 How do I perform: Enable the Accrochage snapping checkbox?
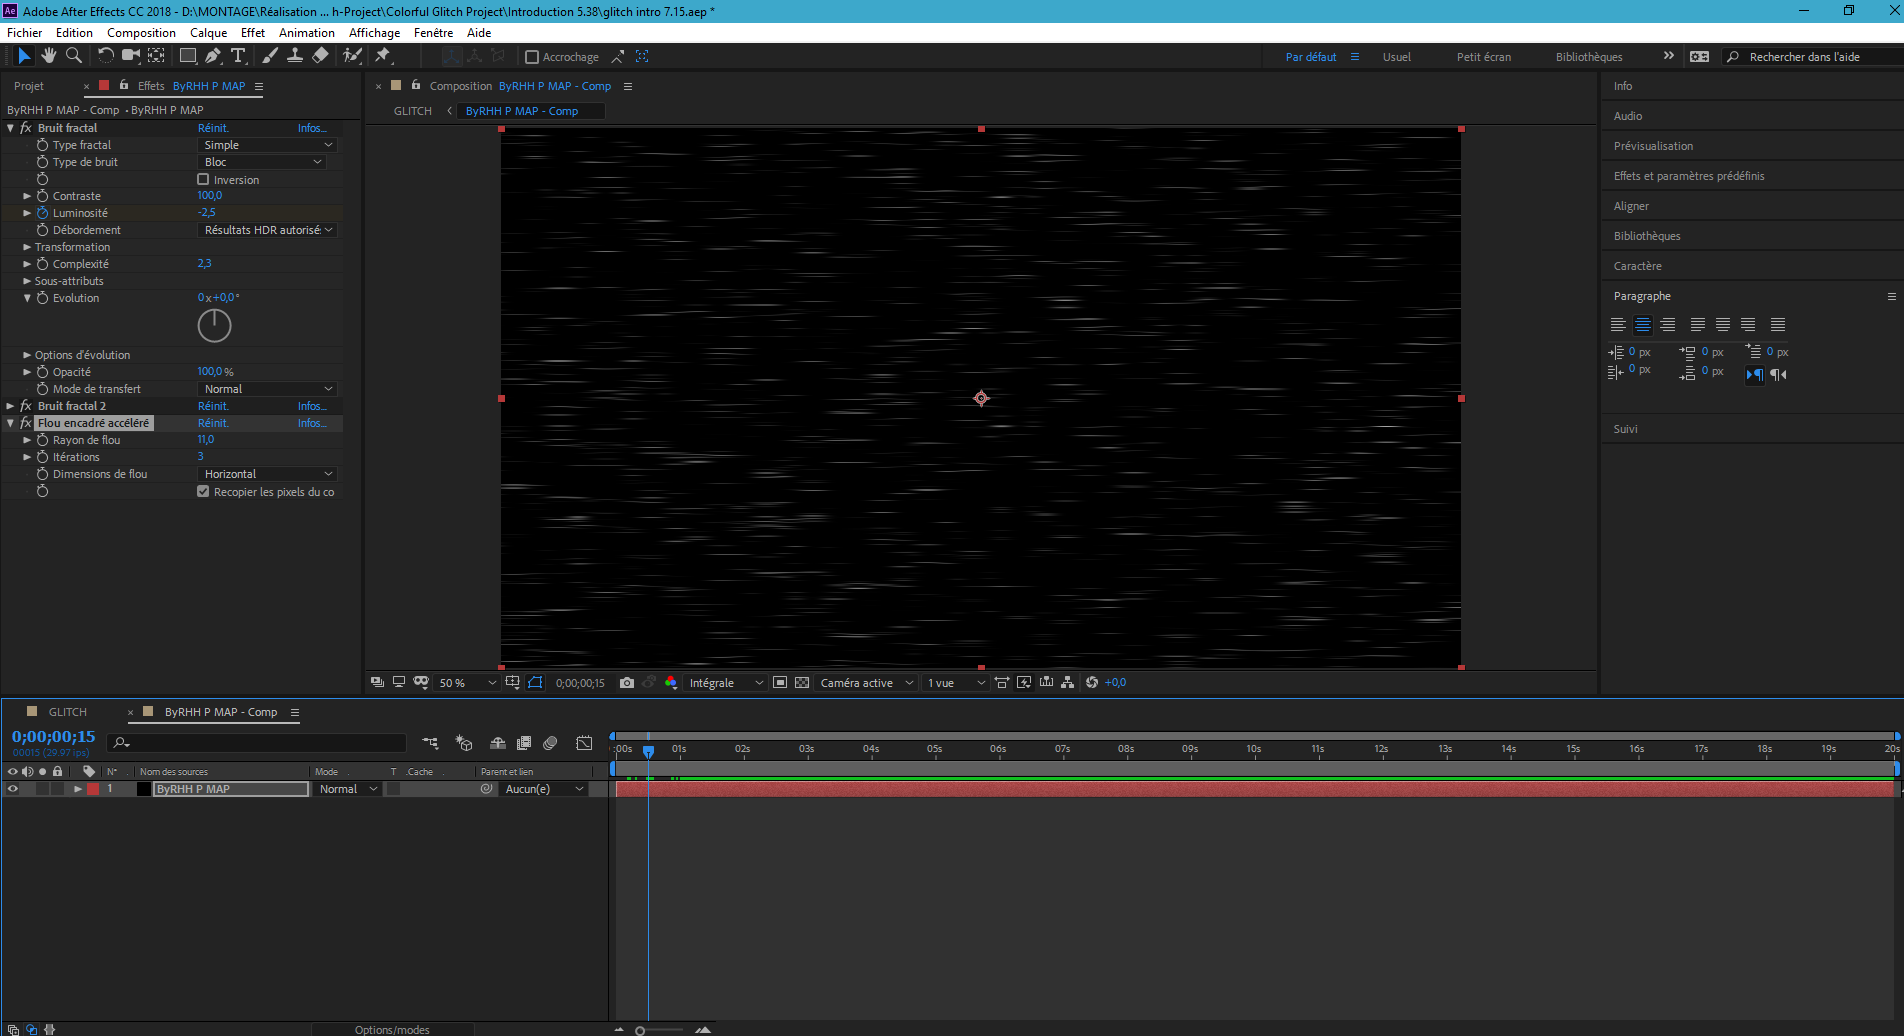[532, 57]
